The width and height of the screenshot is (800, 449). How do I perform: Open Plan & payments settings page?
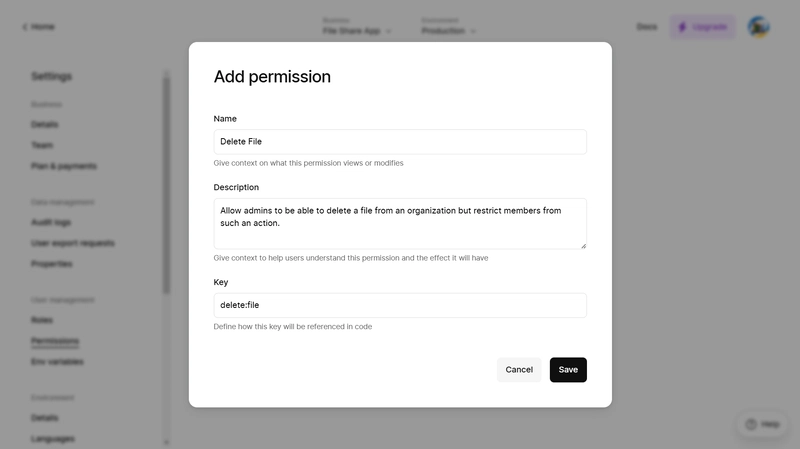coord(64,166)
